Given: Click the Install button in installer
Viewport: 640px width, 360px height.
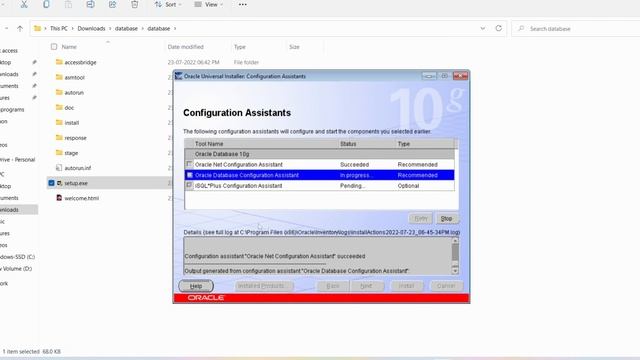Looking at the screenshot, I should point(407,286).
